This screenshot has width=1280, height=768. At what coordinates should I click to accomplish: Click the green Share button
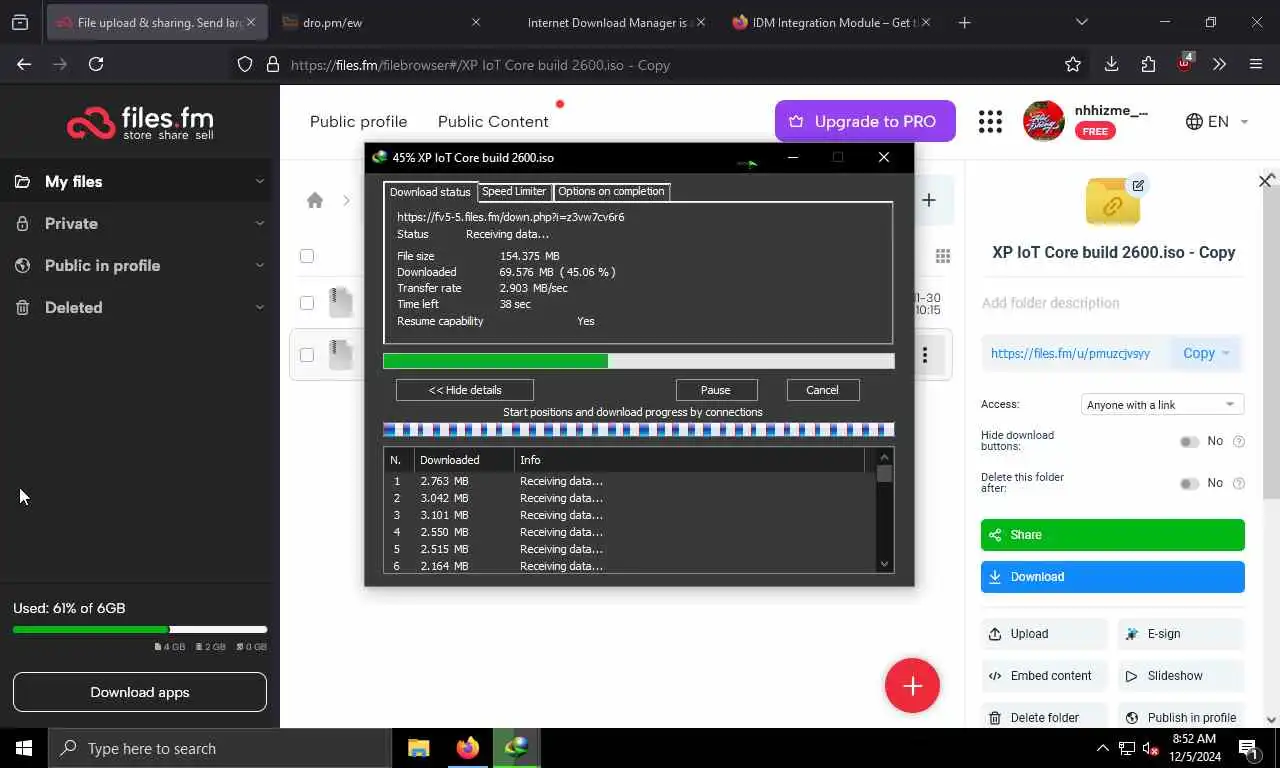pyautogui.click(x=1112, y=535)
